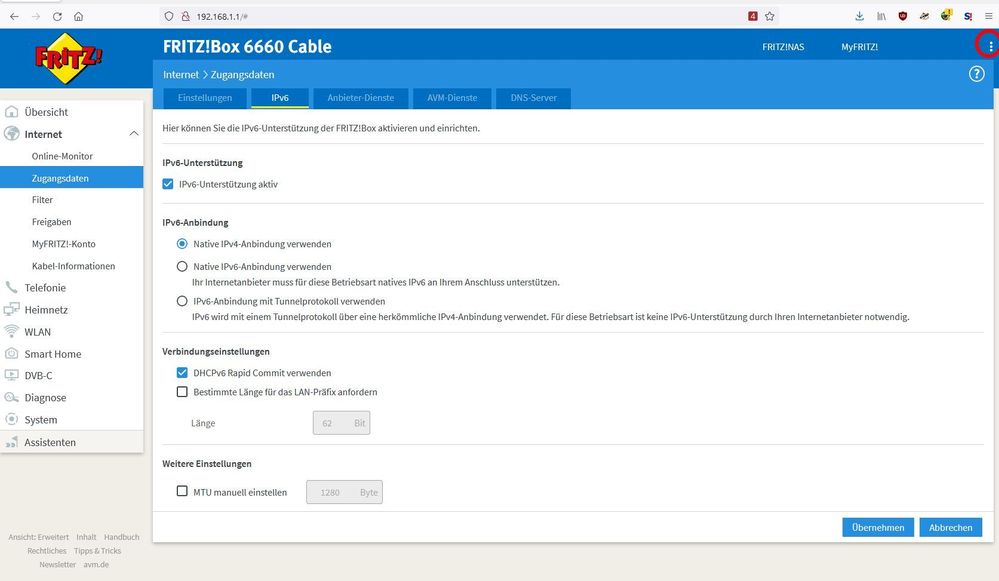Click the browser home icon
The height and width of the screenshot is (581, 999).
click(x=78, y=17)
